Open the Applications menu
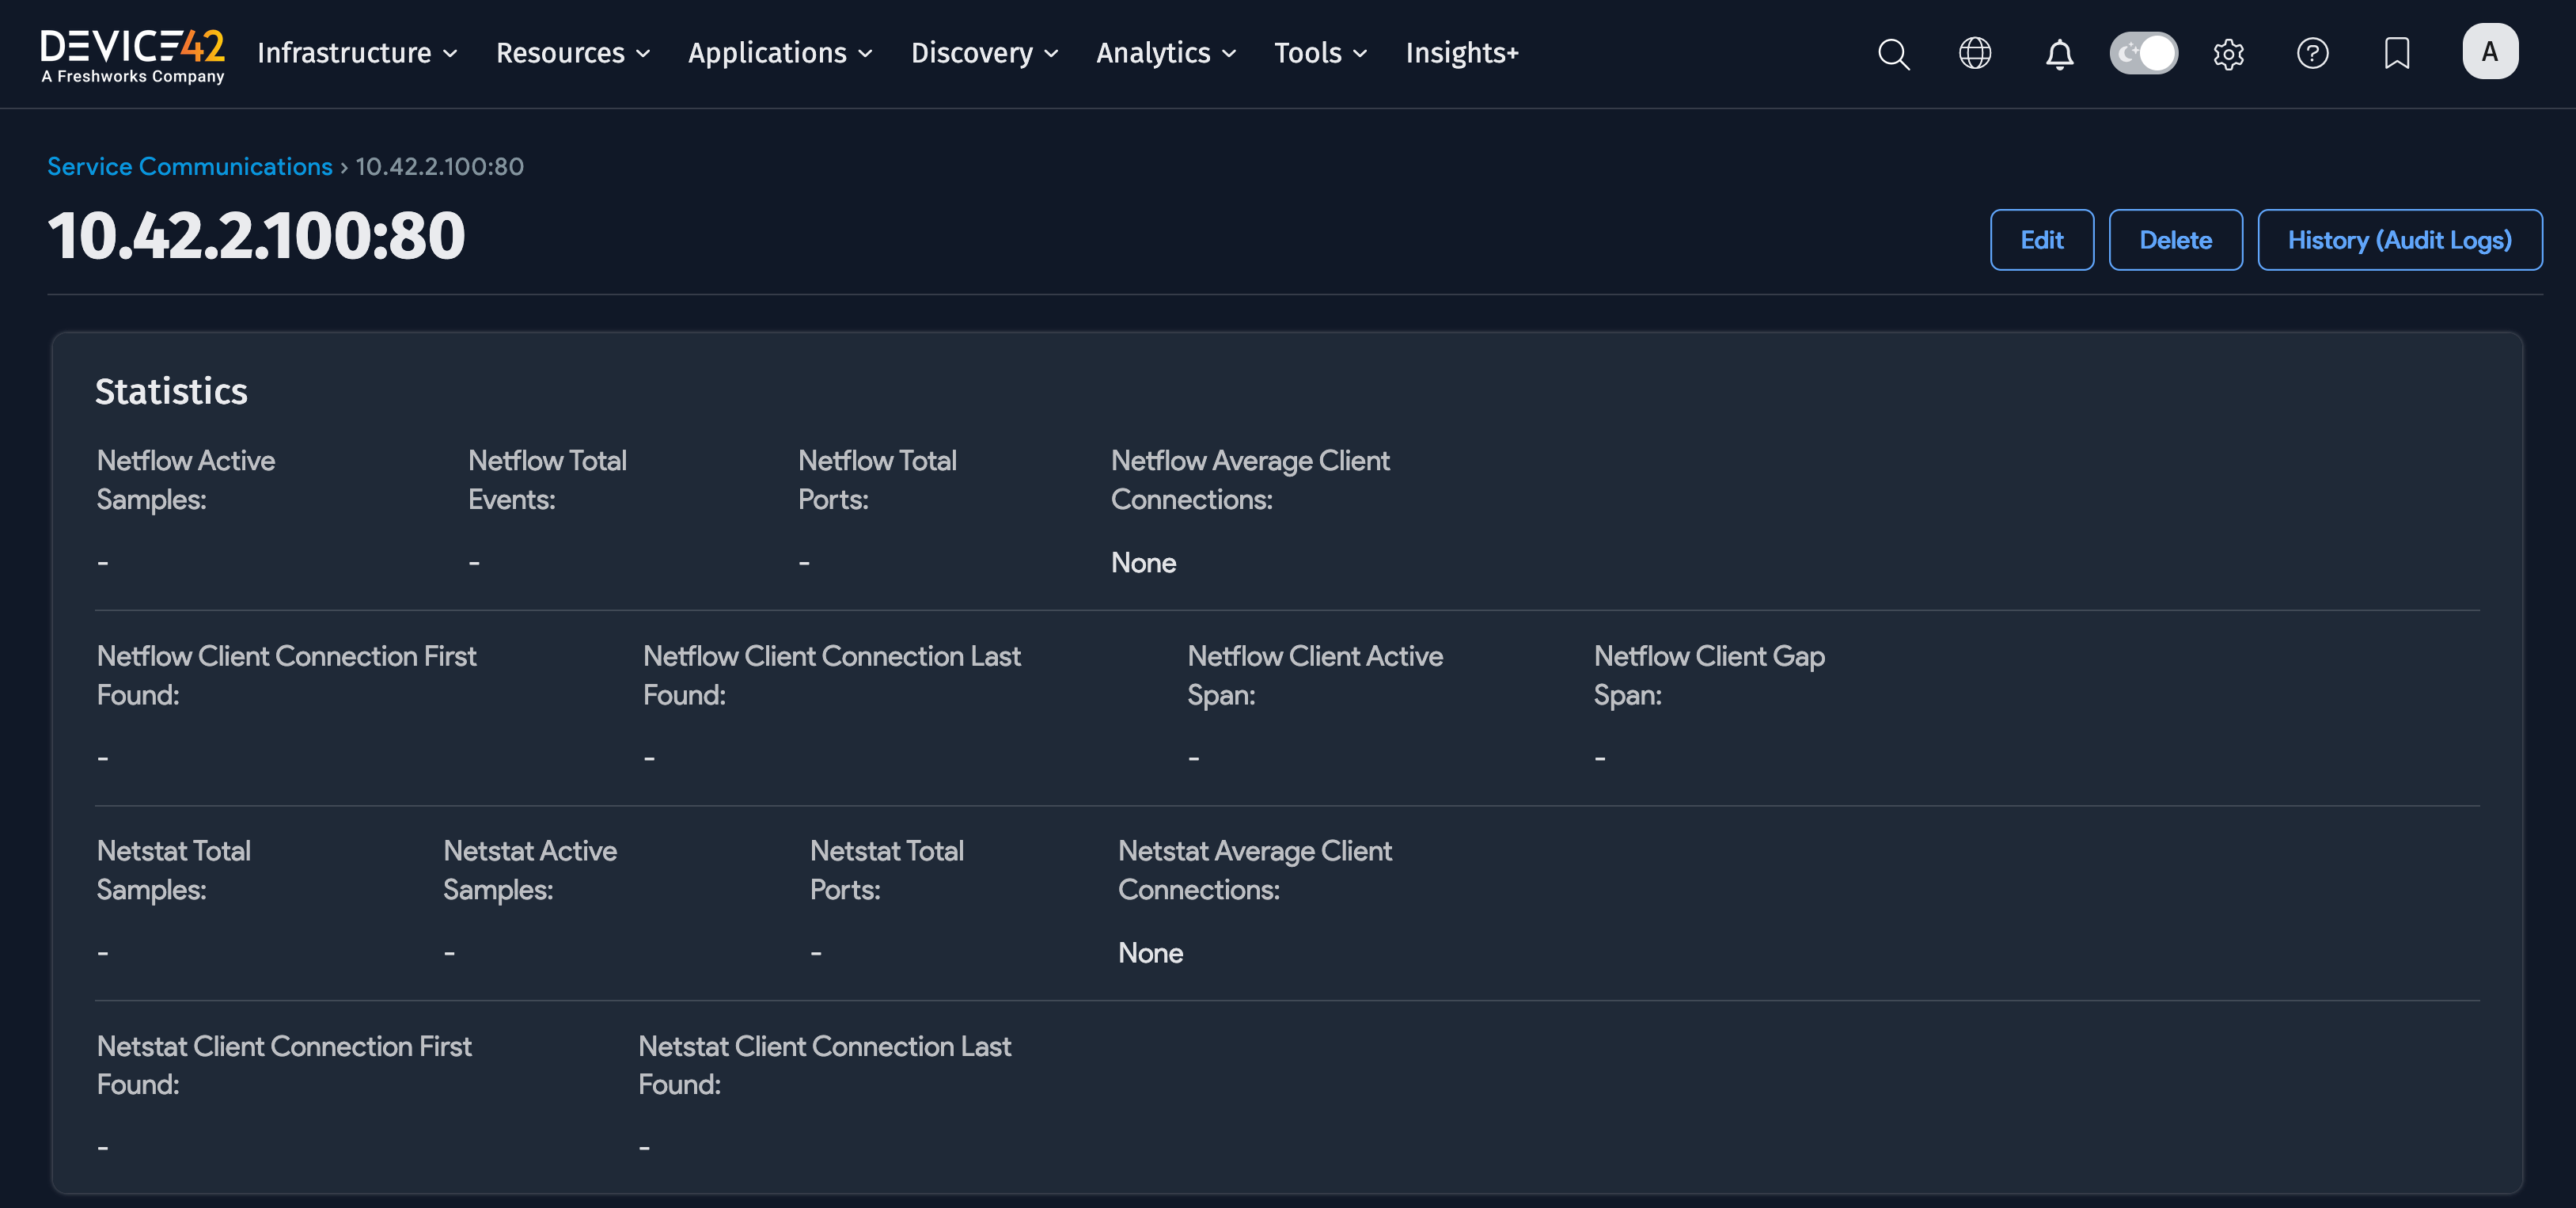The image size is (2576, 1208). pos(779,53)
